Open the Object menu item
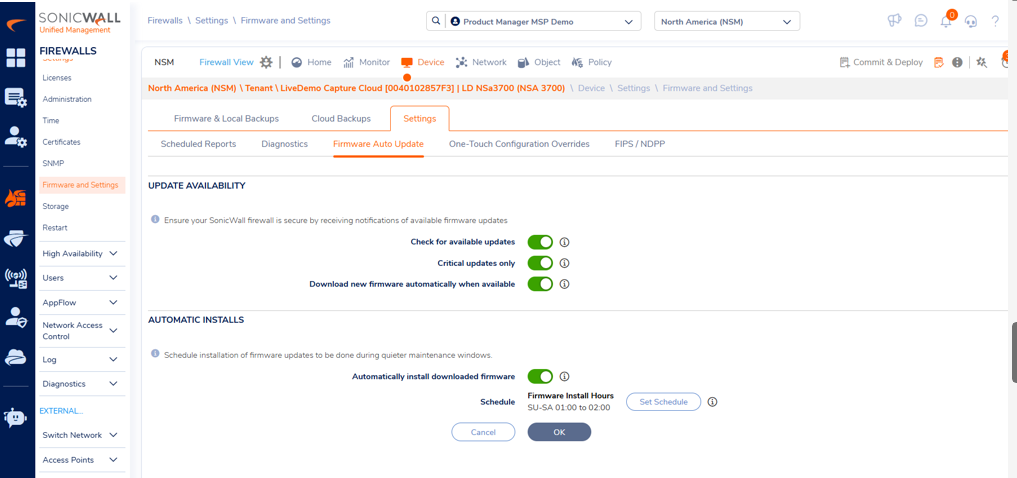1017x478 pixels. click(x=538, y=62)
